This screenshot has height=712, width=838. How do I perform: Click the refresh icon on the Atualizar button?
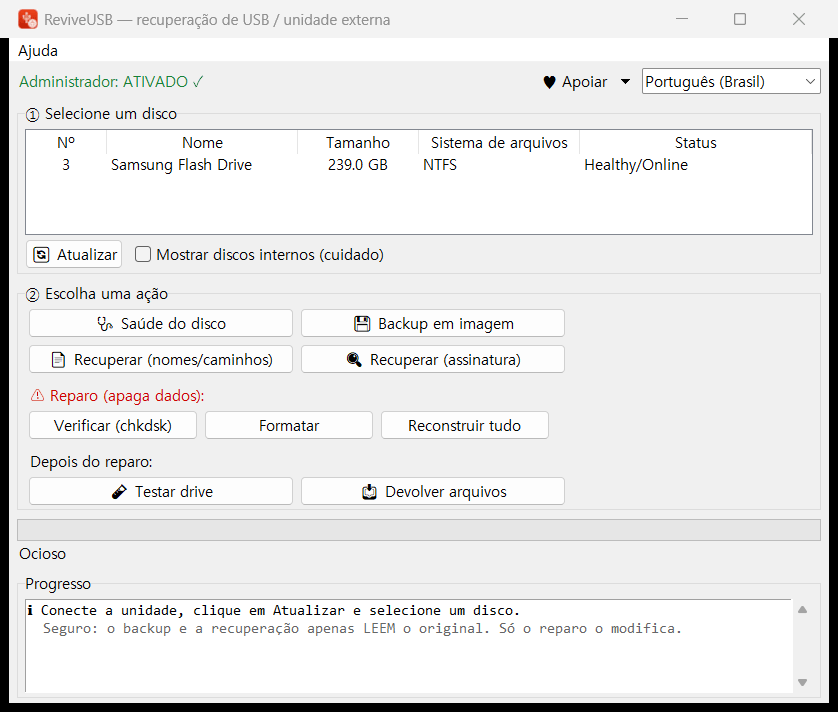pyautogui.click(x=41, y=254)
